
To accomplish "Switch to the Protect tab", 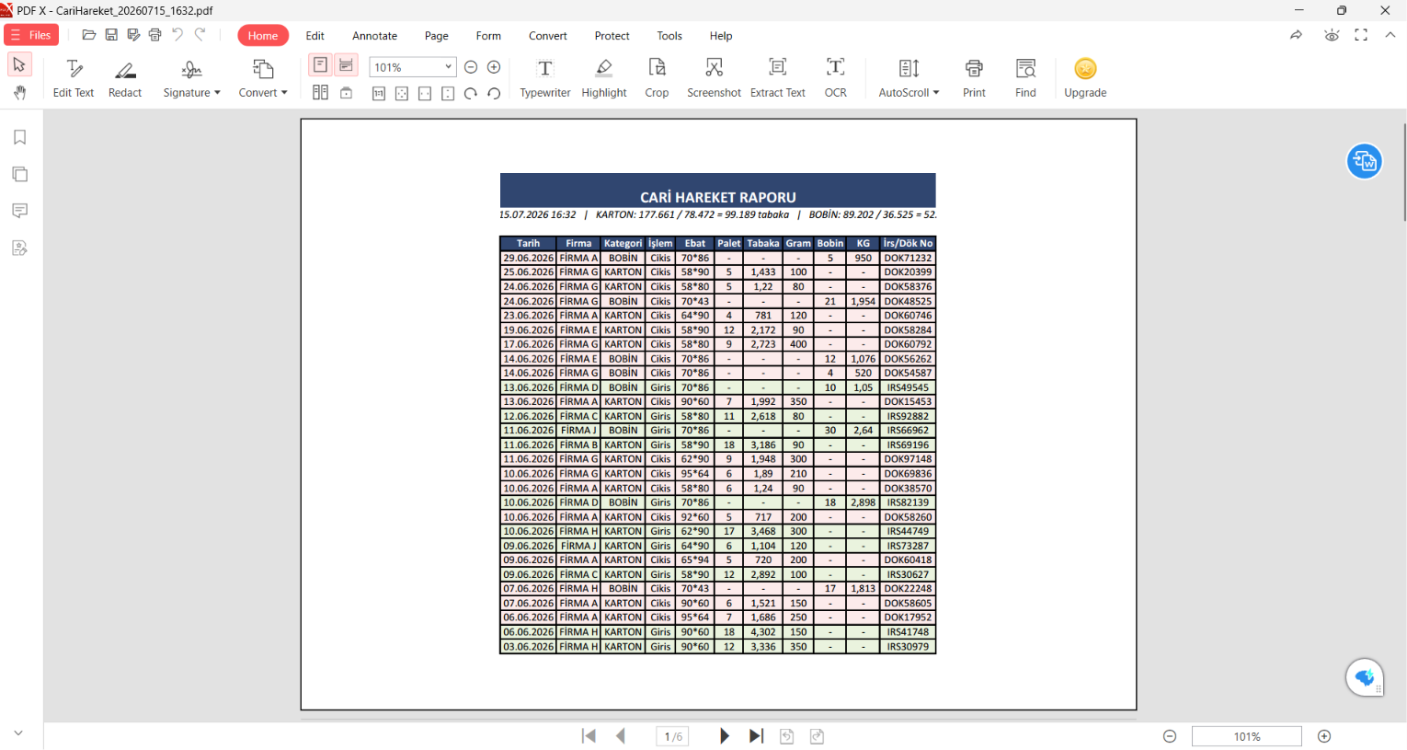I will click(612, 35).
